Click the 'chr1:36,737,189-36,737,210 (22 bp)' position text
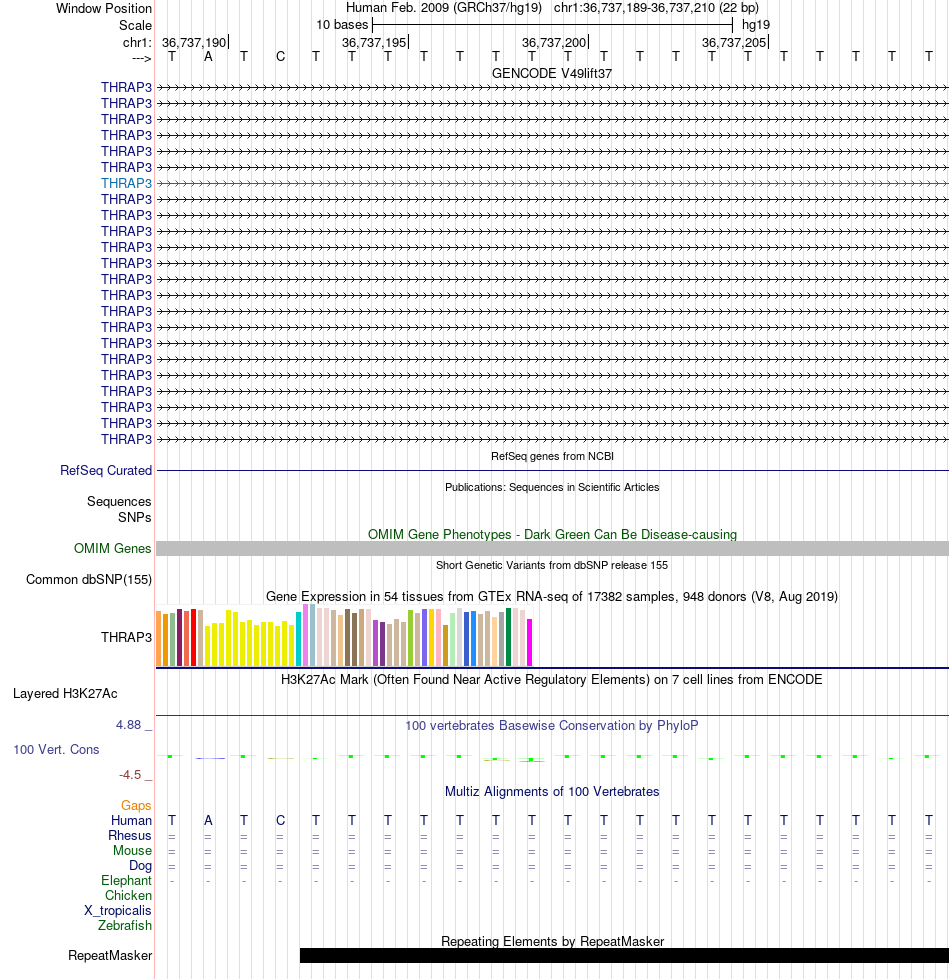The height and width of the screenshot is (979, 950). tap(656, 8)
